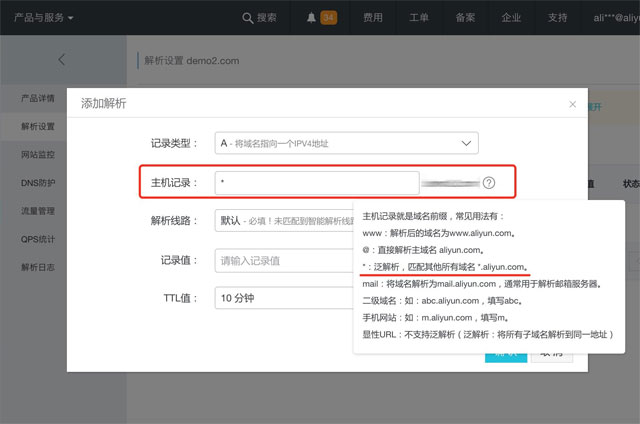Select 产品详情 in the sidebar
Screen dimensions: 640x424
38,98
